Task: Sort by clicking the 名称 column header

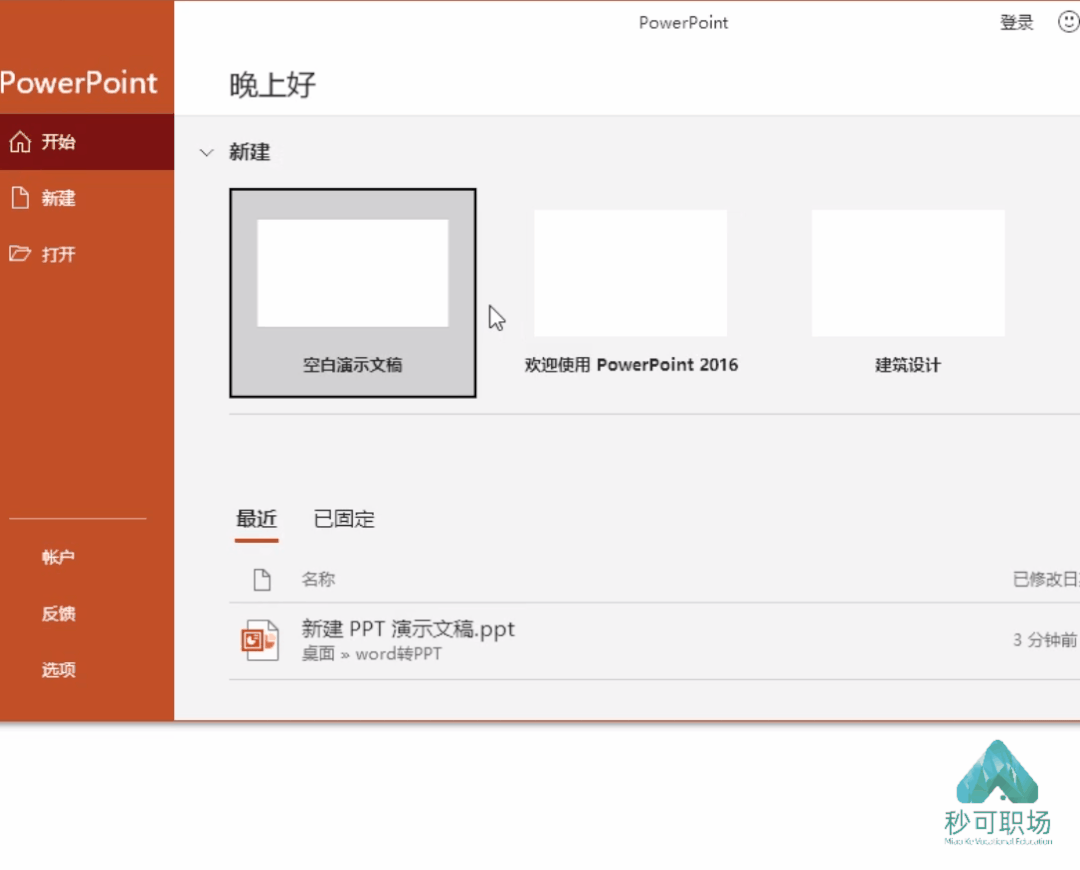Action: tap(318, 580)
